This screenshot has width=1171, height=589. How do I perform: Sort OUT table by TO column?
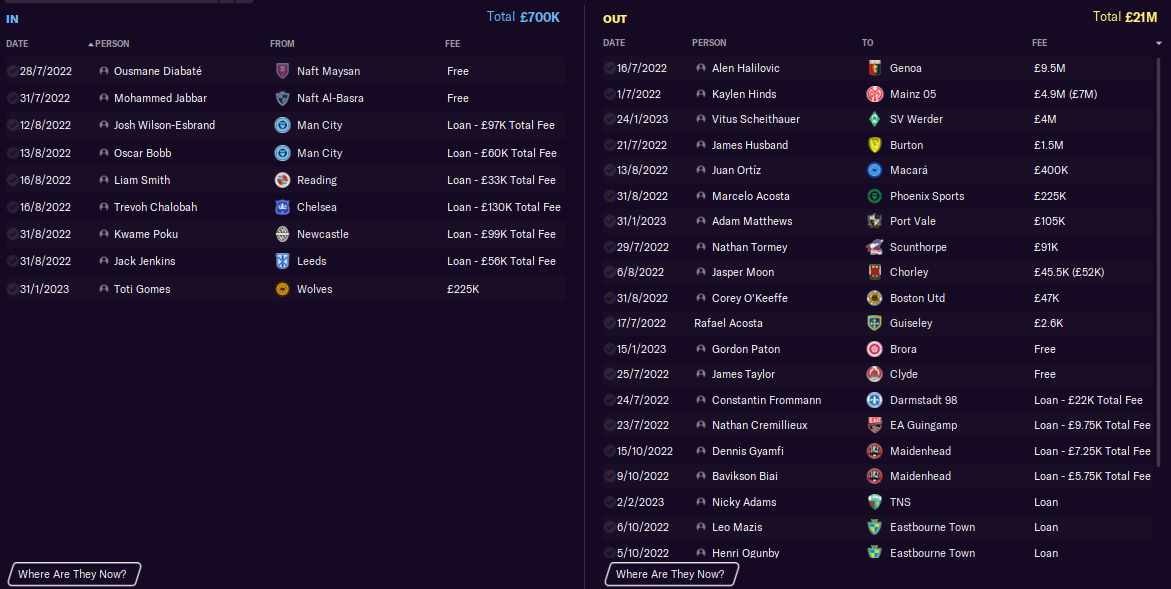(867, 43)
